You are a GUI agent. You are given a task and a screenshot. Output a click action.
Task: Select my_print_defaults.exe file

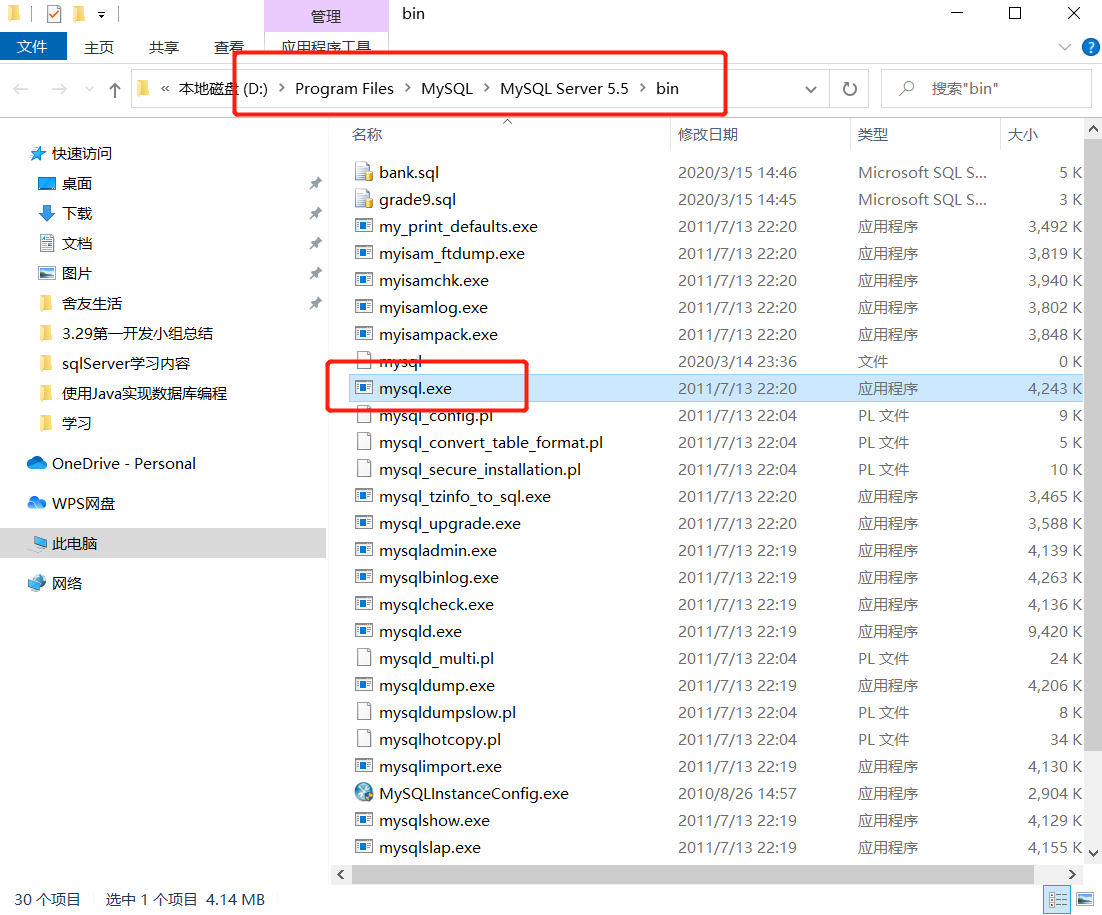pyautogui.click(x=458, y=226)
